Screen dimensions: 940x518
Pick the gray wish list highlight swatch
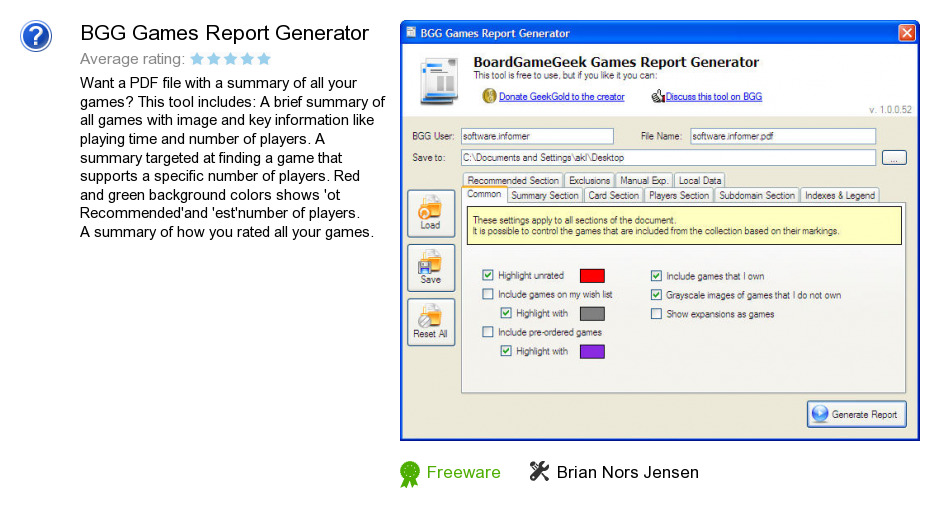coord(592,314)
